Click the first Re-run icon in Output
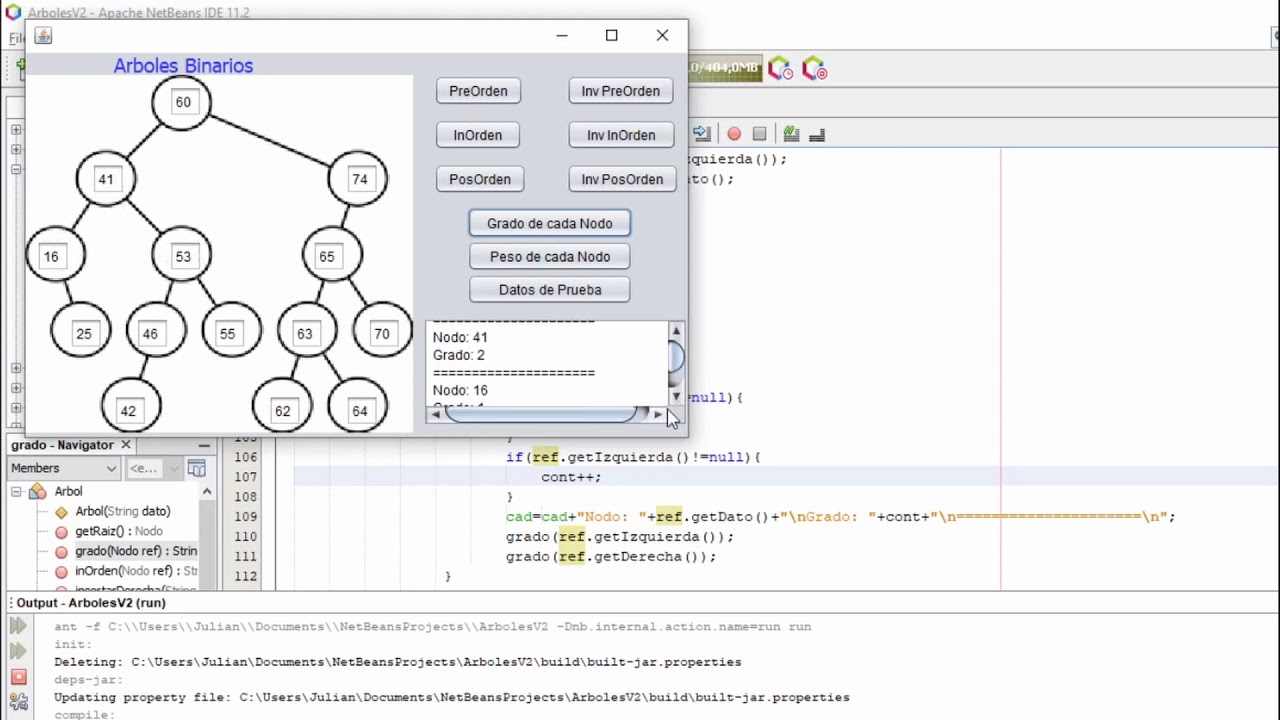 point(18,627)
